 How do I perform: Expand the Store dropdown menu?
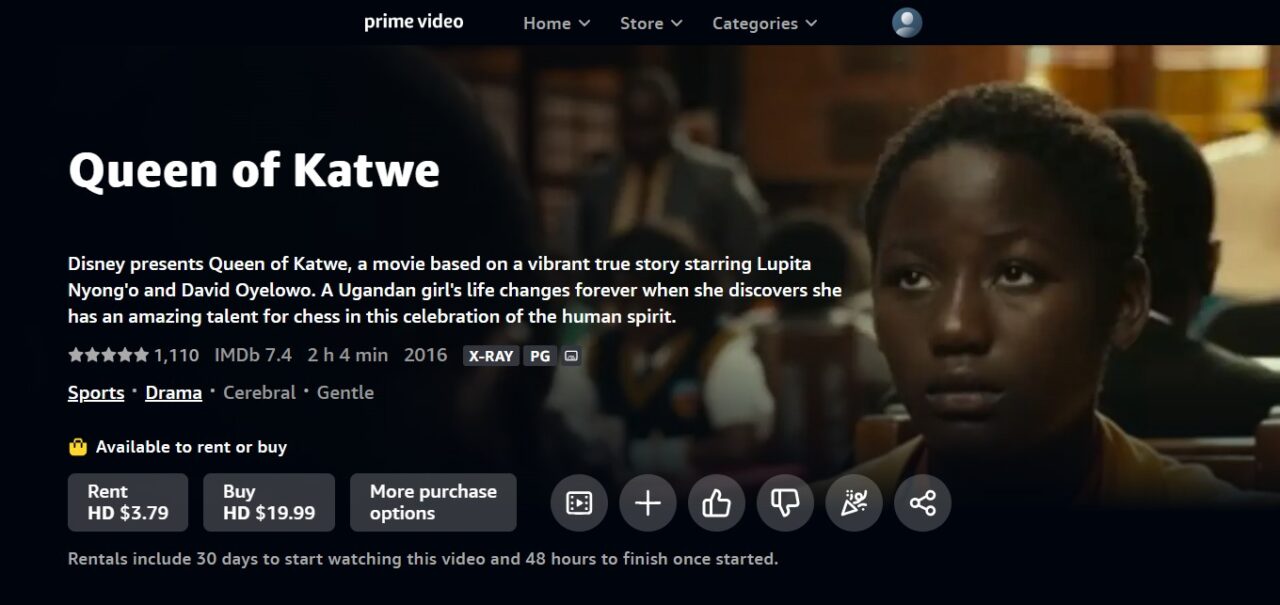coord(651,23)
